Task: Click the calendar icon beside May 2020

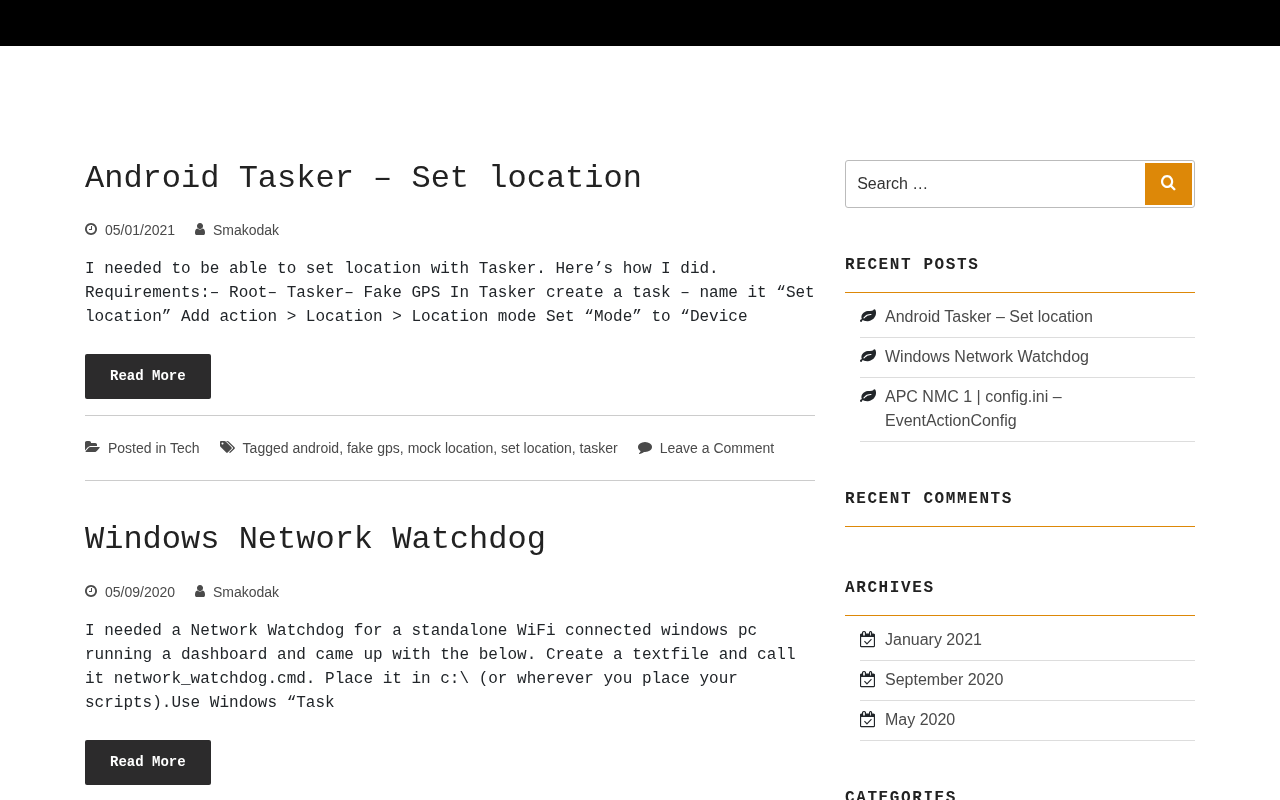Action: click(868, 719)
